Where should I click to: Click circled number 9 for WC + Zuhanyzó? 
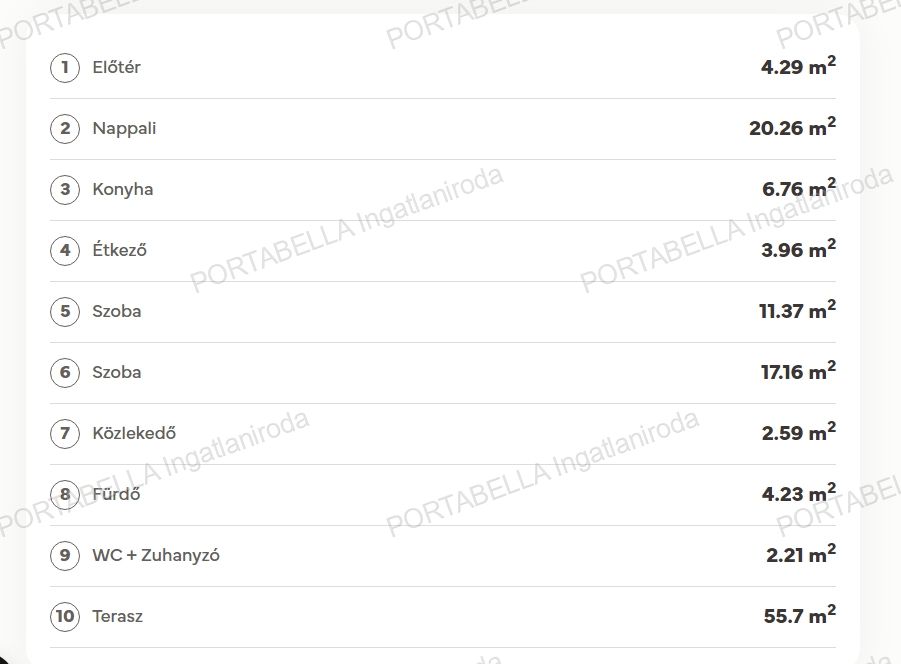coord(65,555)
